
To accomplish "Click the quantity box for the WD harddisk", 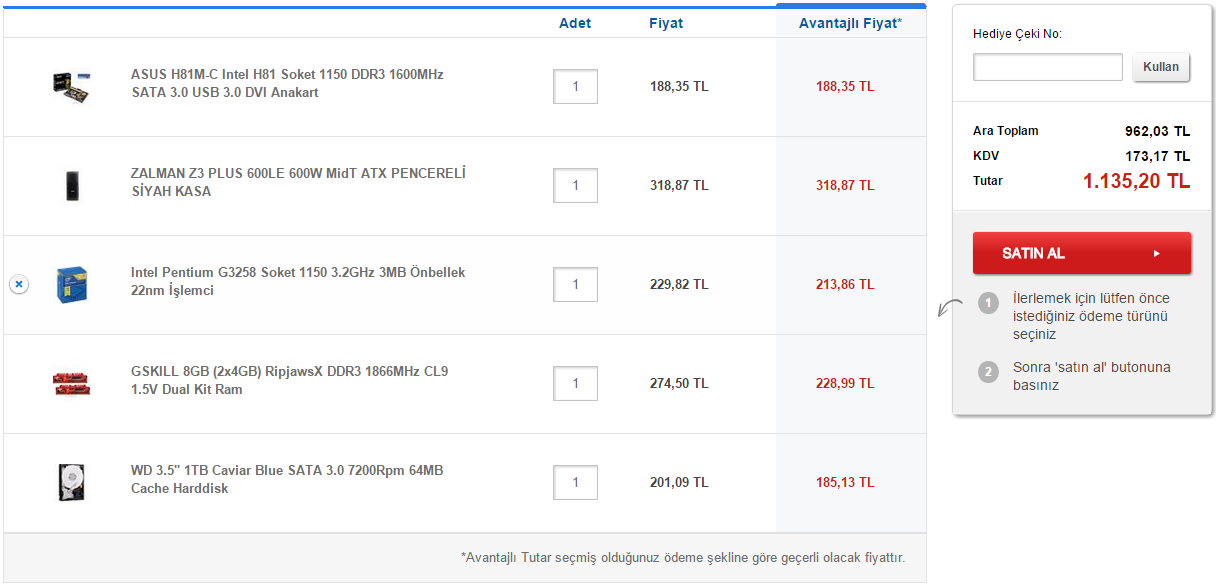I will point(575,483).
